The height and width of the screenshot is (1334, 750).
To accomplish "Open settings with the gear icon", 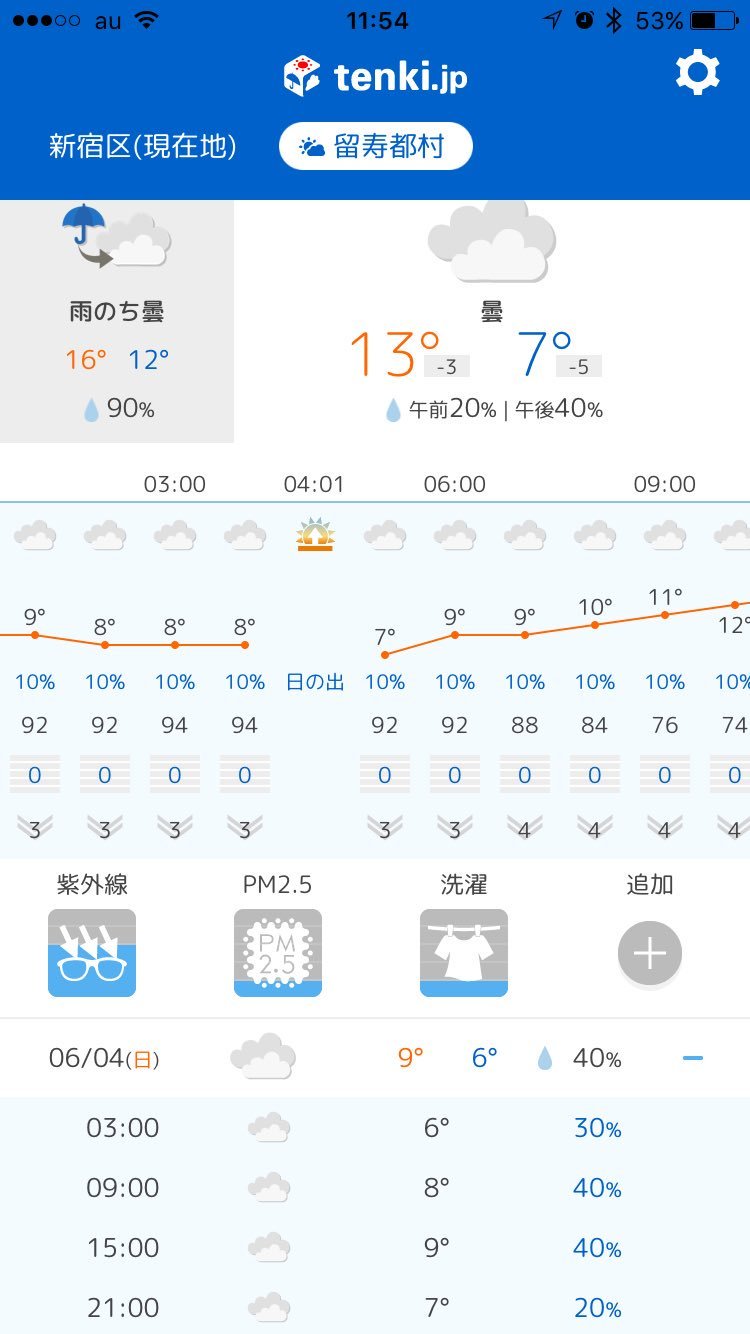I will 697,74.
